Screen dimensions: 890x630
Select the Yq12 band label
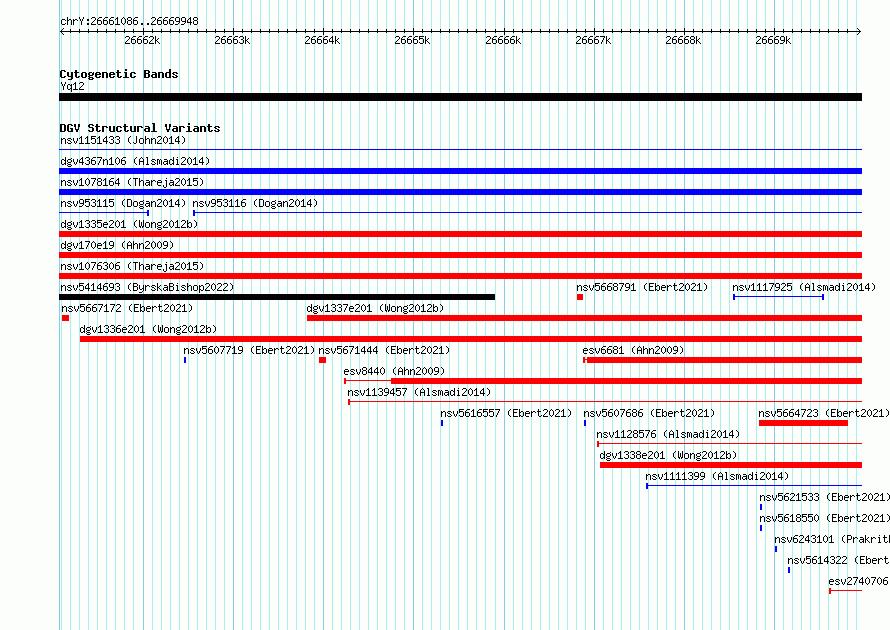[x=72, y=86]
